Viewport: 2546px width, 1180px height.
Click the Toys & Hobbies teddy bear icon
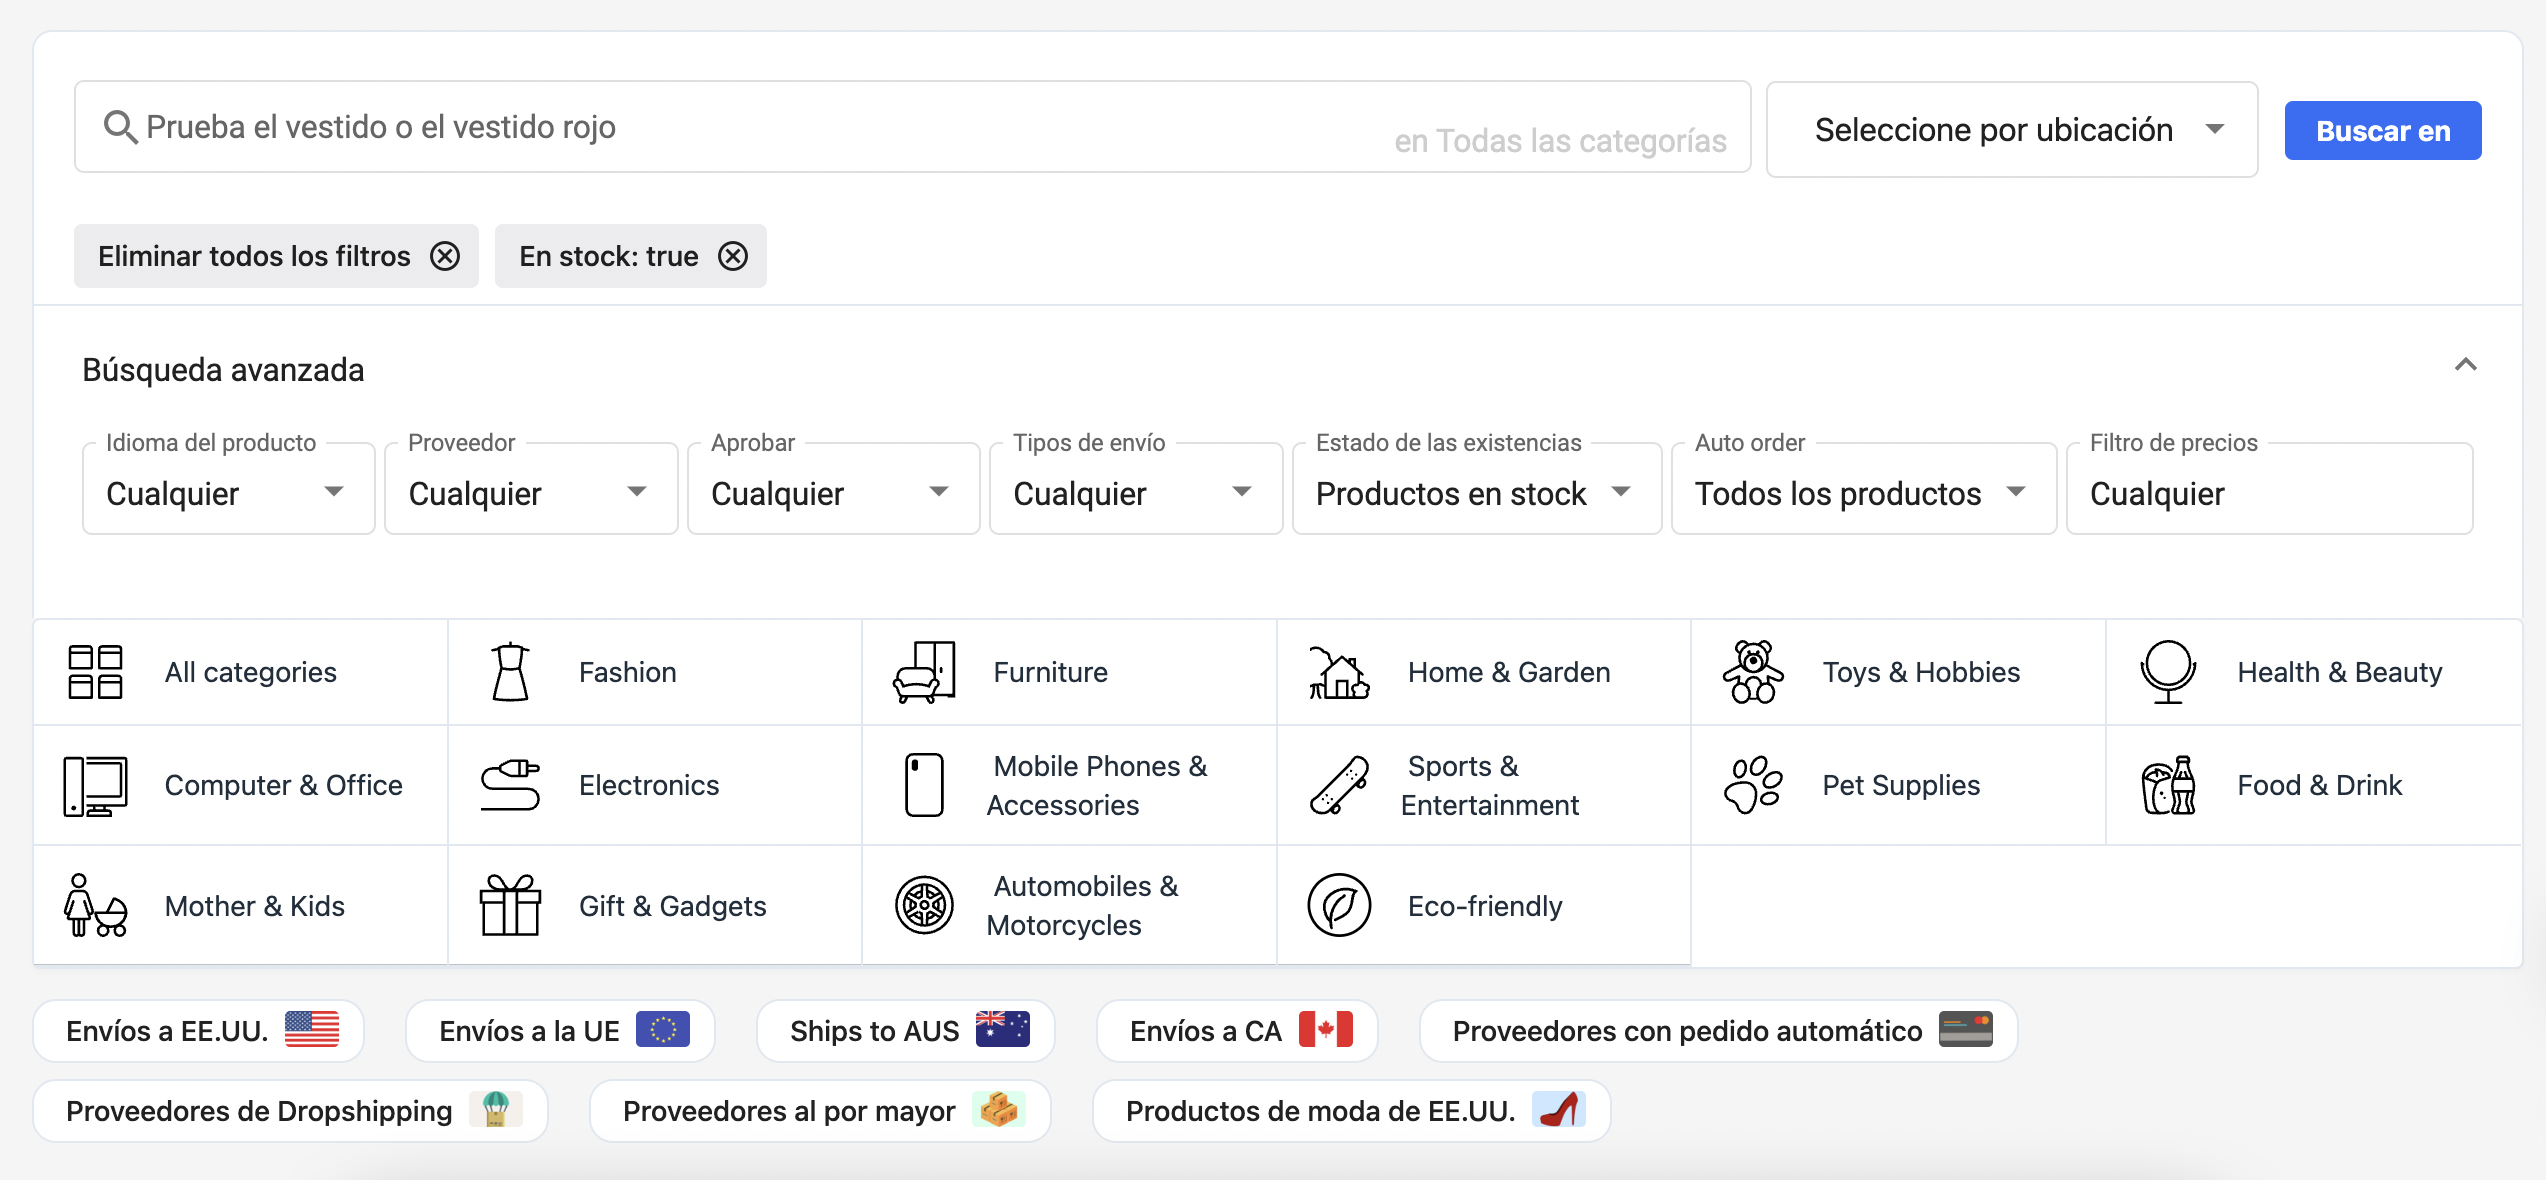tap(1752, 672)
